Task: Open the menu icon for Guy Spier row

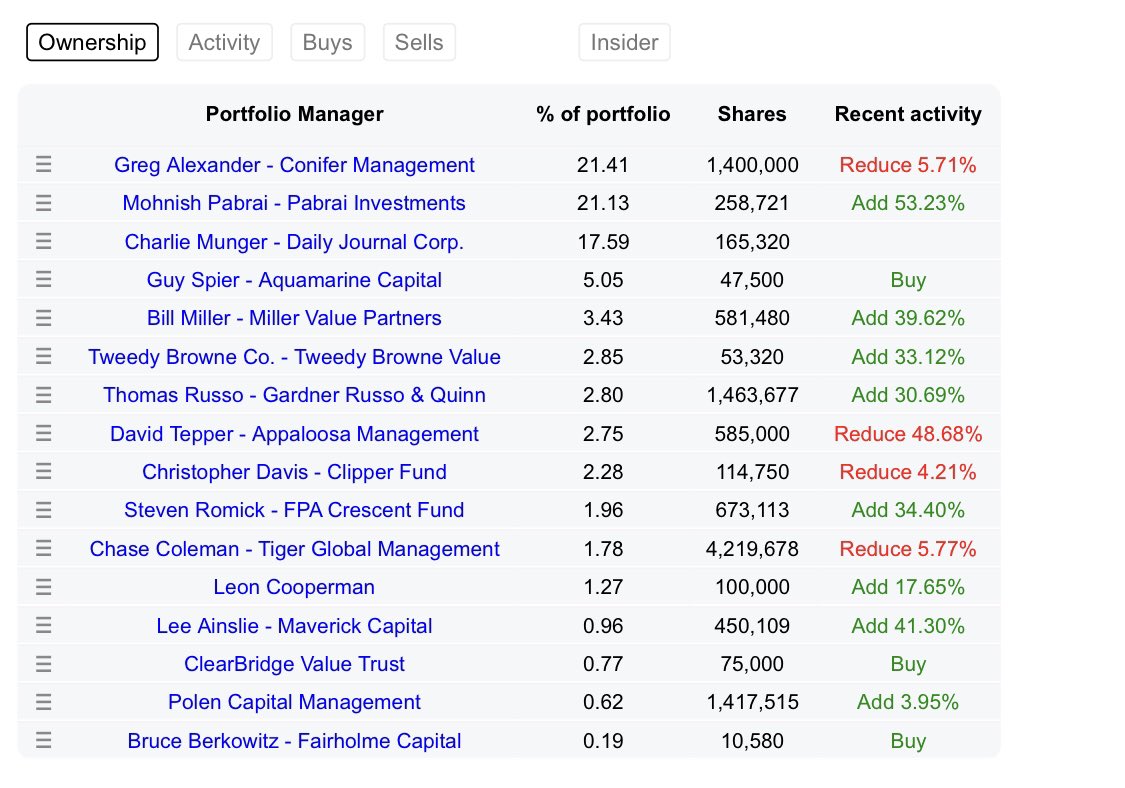Action: (44, 279)
